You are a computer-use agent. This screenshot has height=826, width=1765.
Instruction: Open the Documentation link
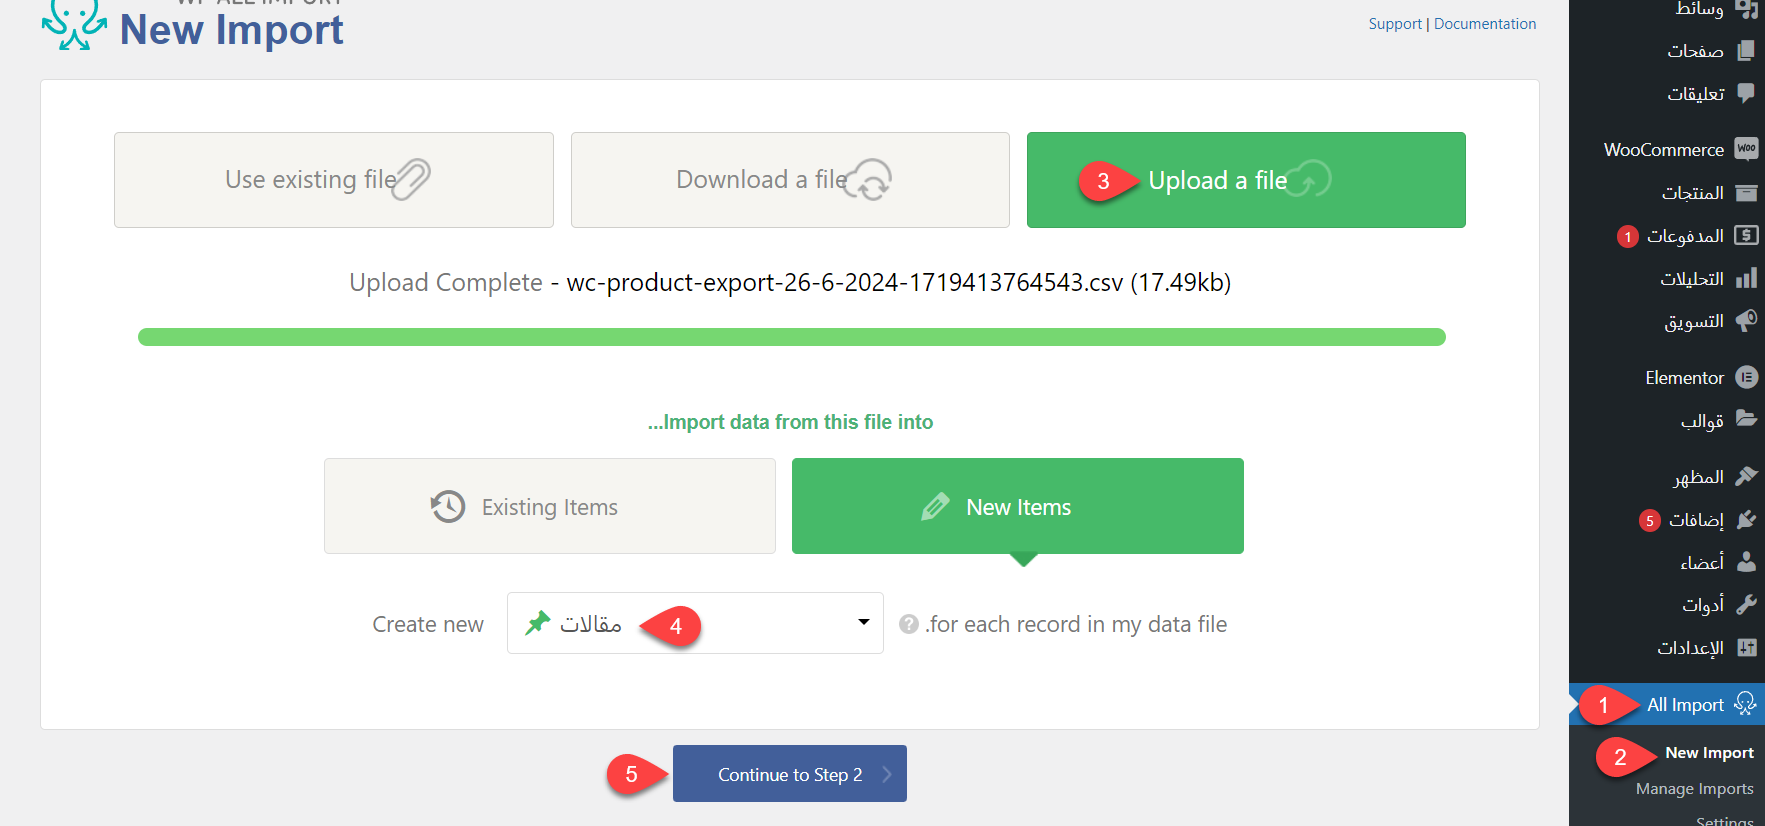click(x=1484, y=24)
